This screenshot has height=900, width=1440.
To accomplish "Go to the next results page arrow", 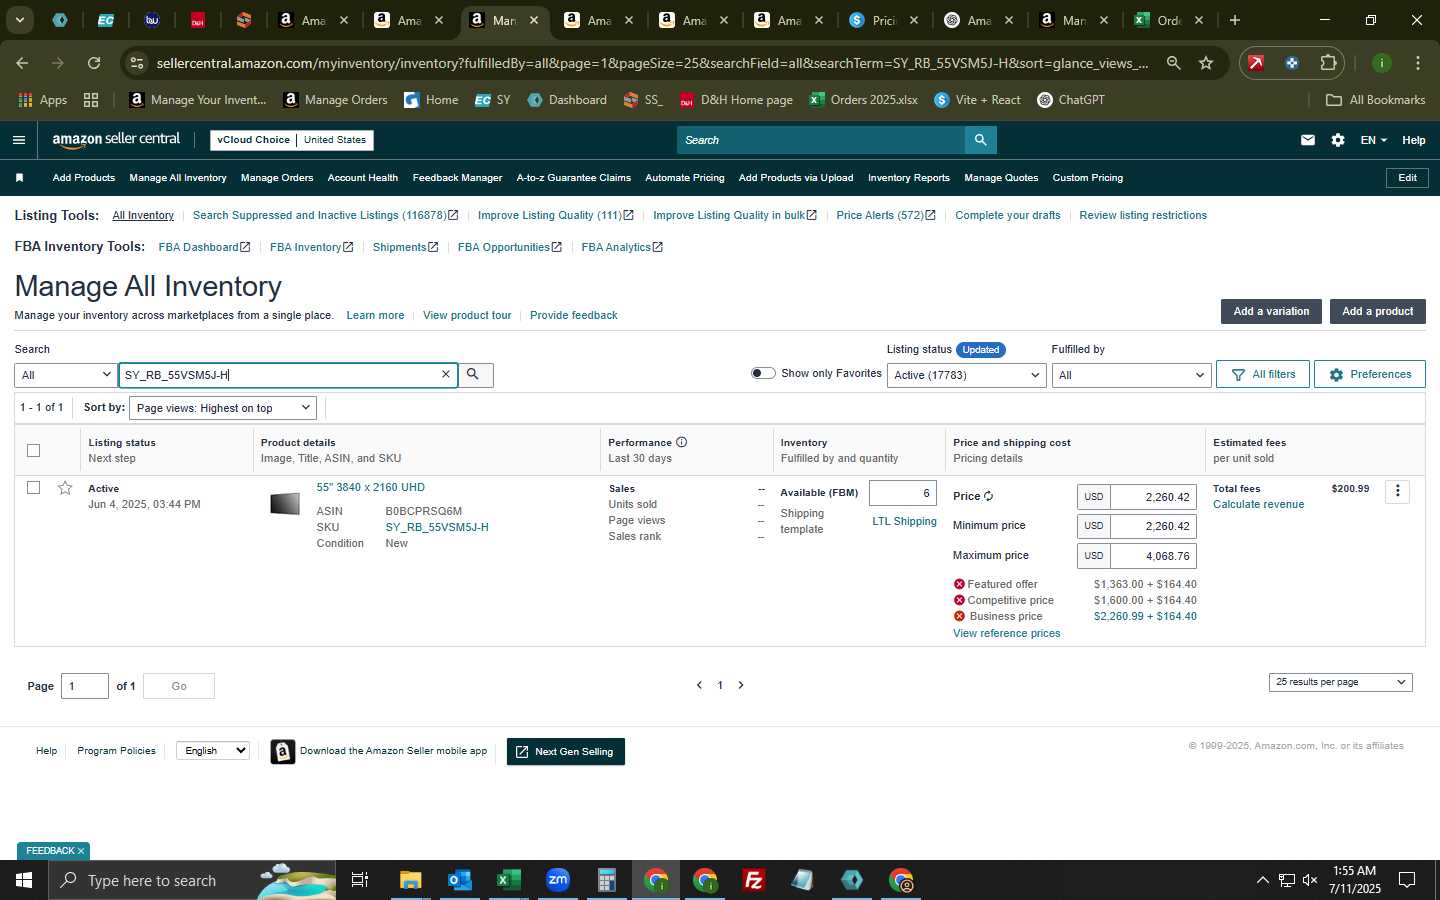I will tap(741, 685).
